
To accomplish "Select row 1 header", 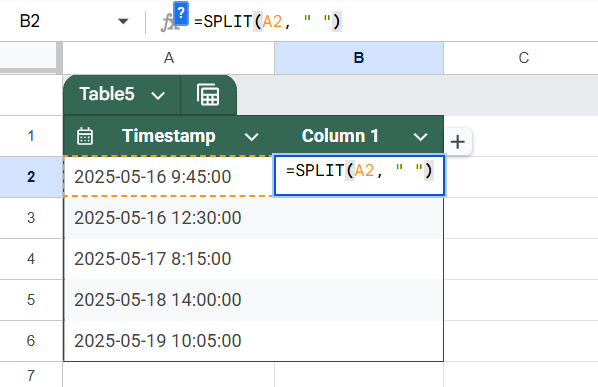I will [31, 136].
